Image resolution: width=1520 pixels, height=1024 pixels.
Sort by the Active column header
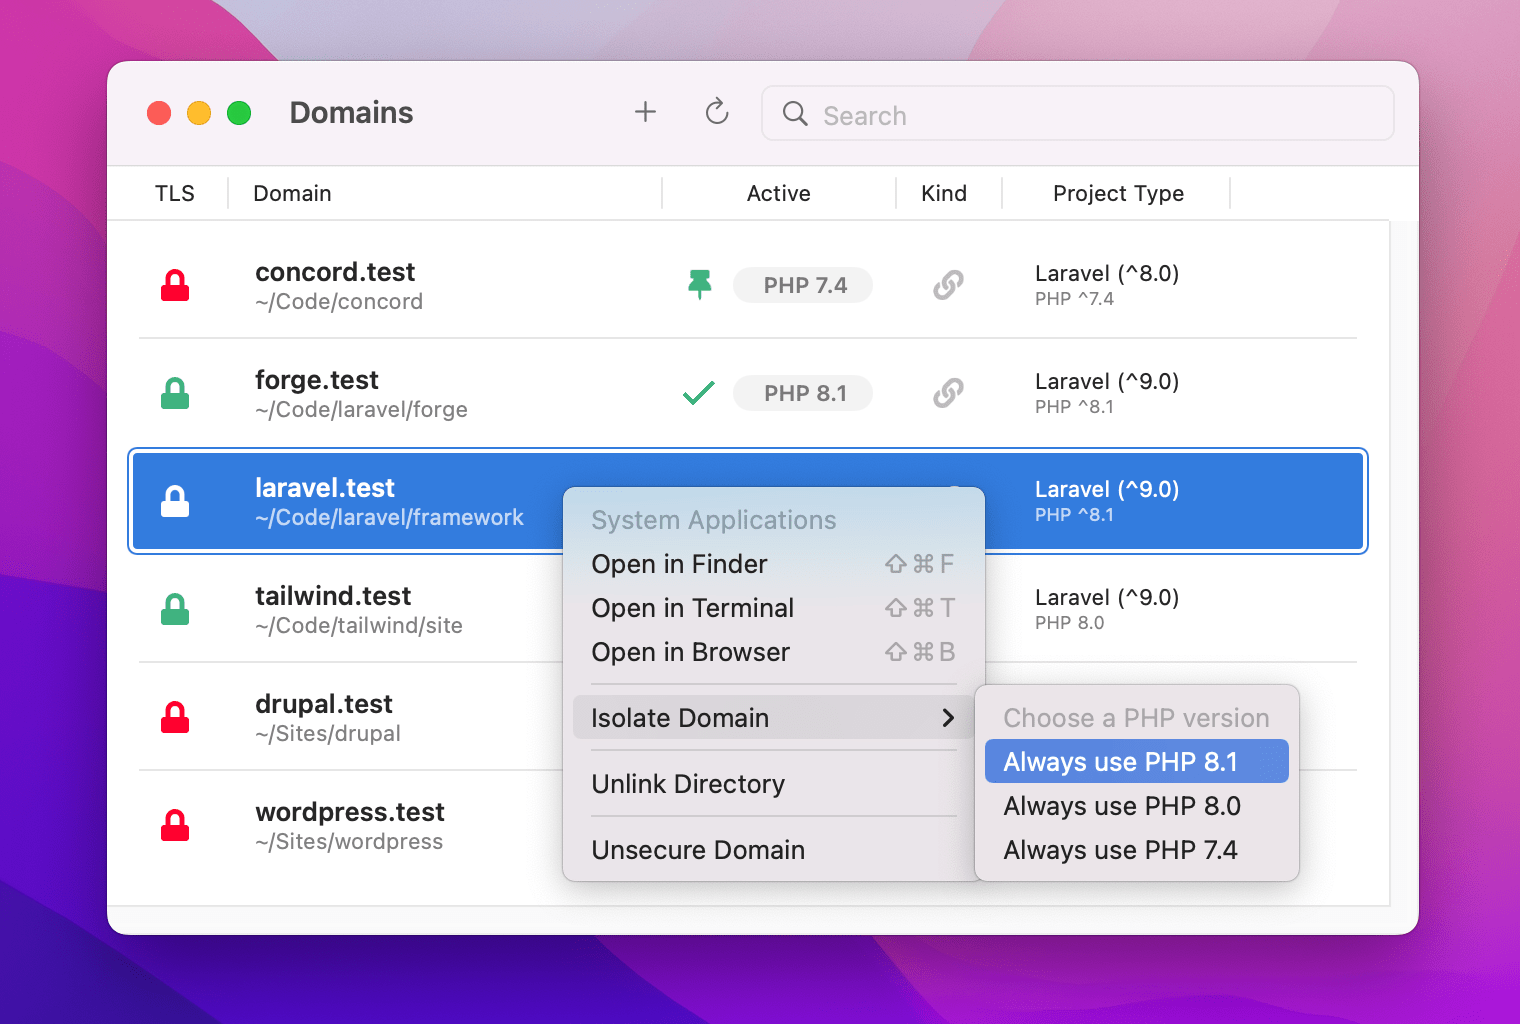click(779, 193)
